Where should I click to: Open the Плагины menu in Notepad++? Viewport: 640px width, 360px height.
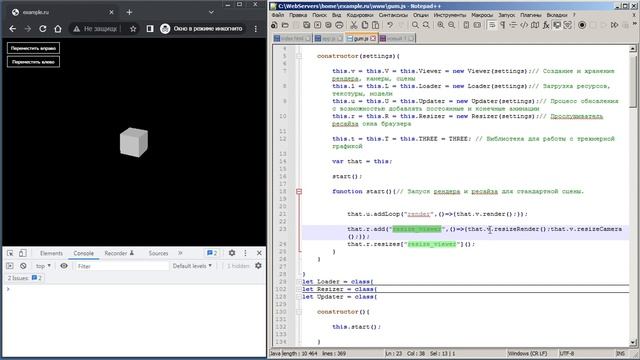(x=531, y=15)
